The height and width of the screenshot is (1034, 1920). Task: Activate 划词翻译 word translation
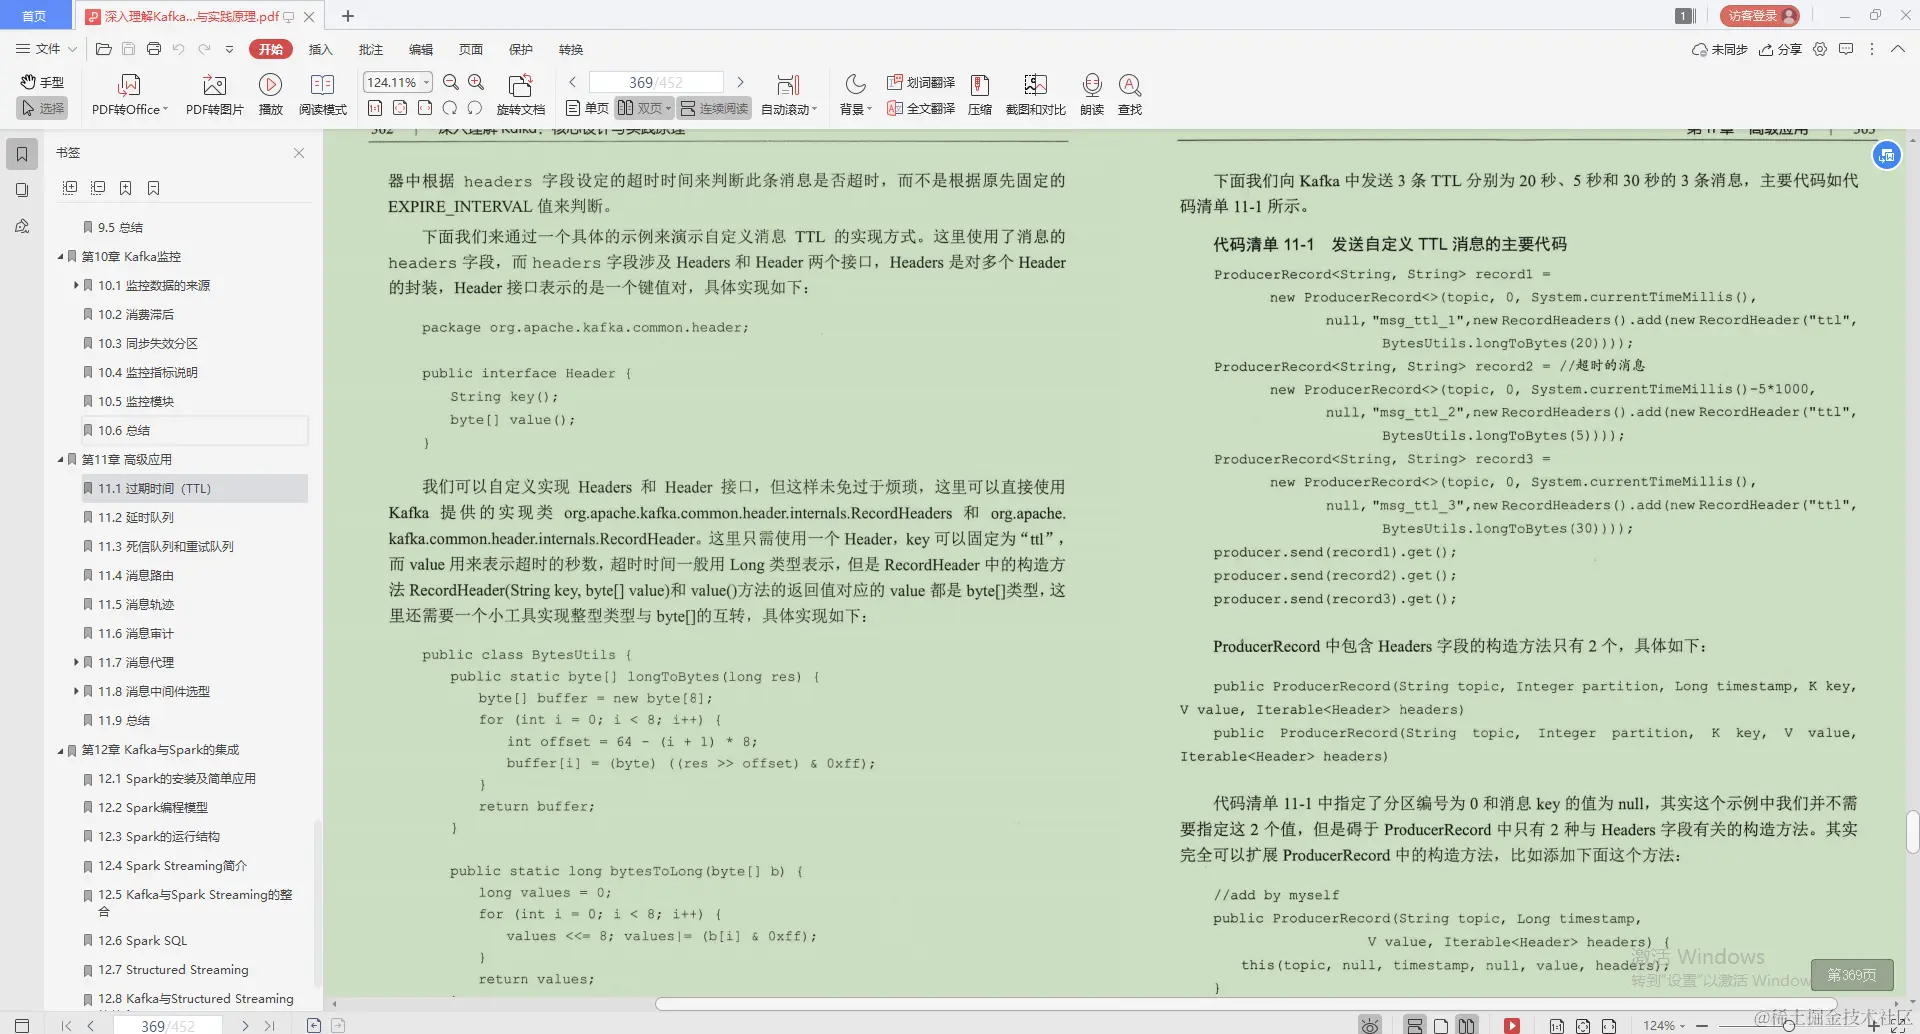click(921, 84)
